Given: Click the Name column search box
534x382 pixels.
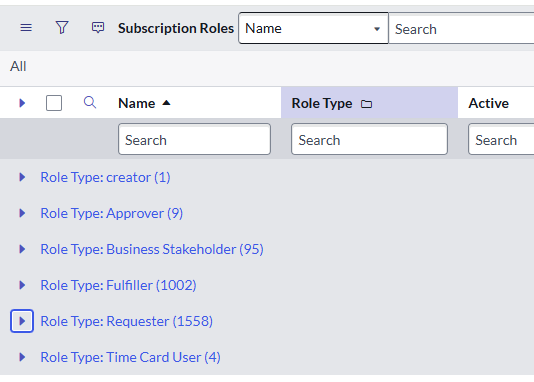Looking at the screenshot, I should click(194, 139).
